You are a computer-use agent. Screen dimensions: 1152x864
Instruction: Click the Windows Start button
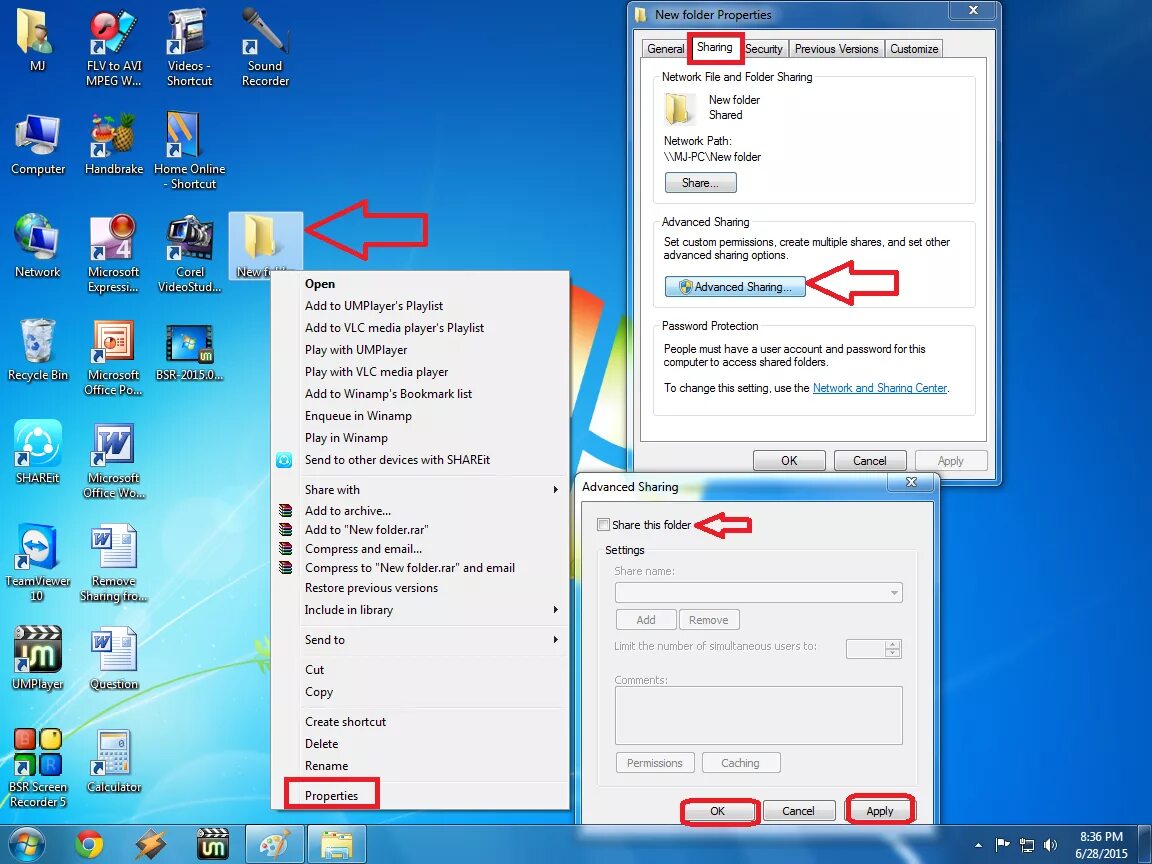[x=27, y=845]
